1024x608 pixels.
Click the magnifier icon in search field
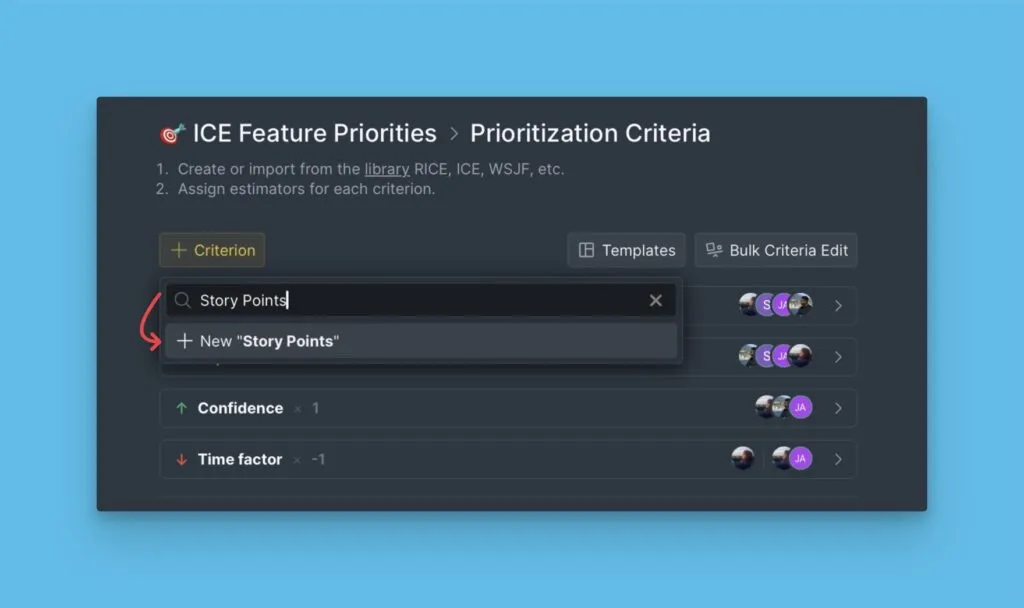pos(182,300)
